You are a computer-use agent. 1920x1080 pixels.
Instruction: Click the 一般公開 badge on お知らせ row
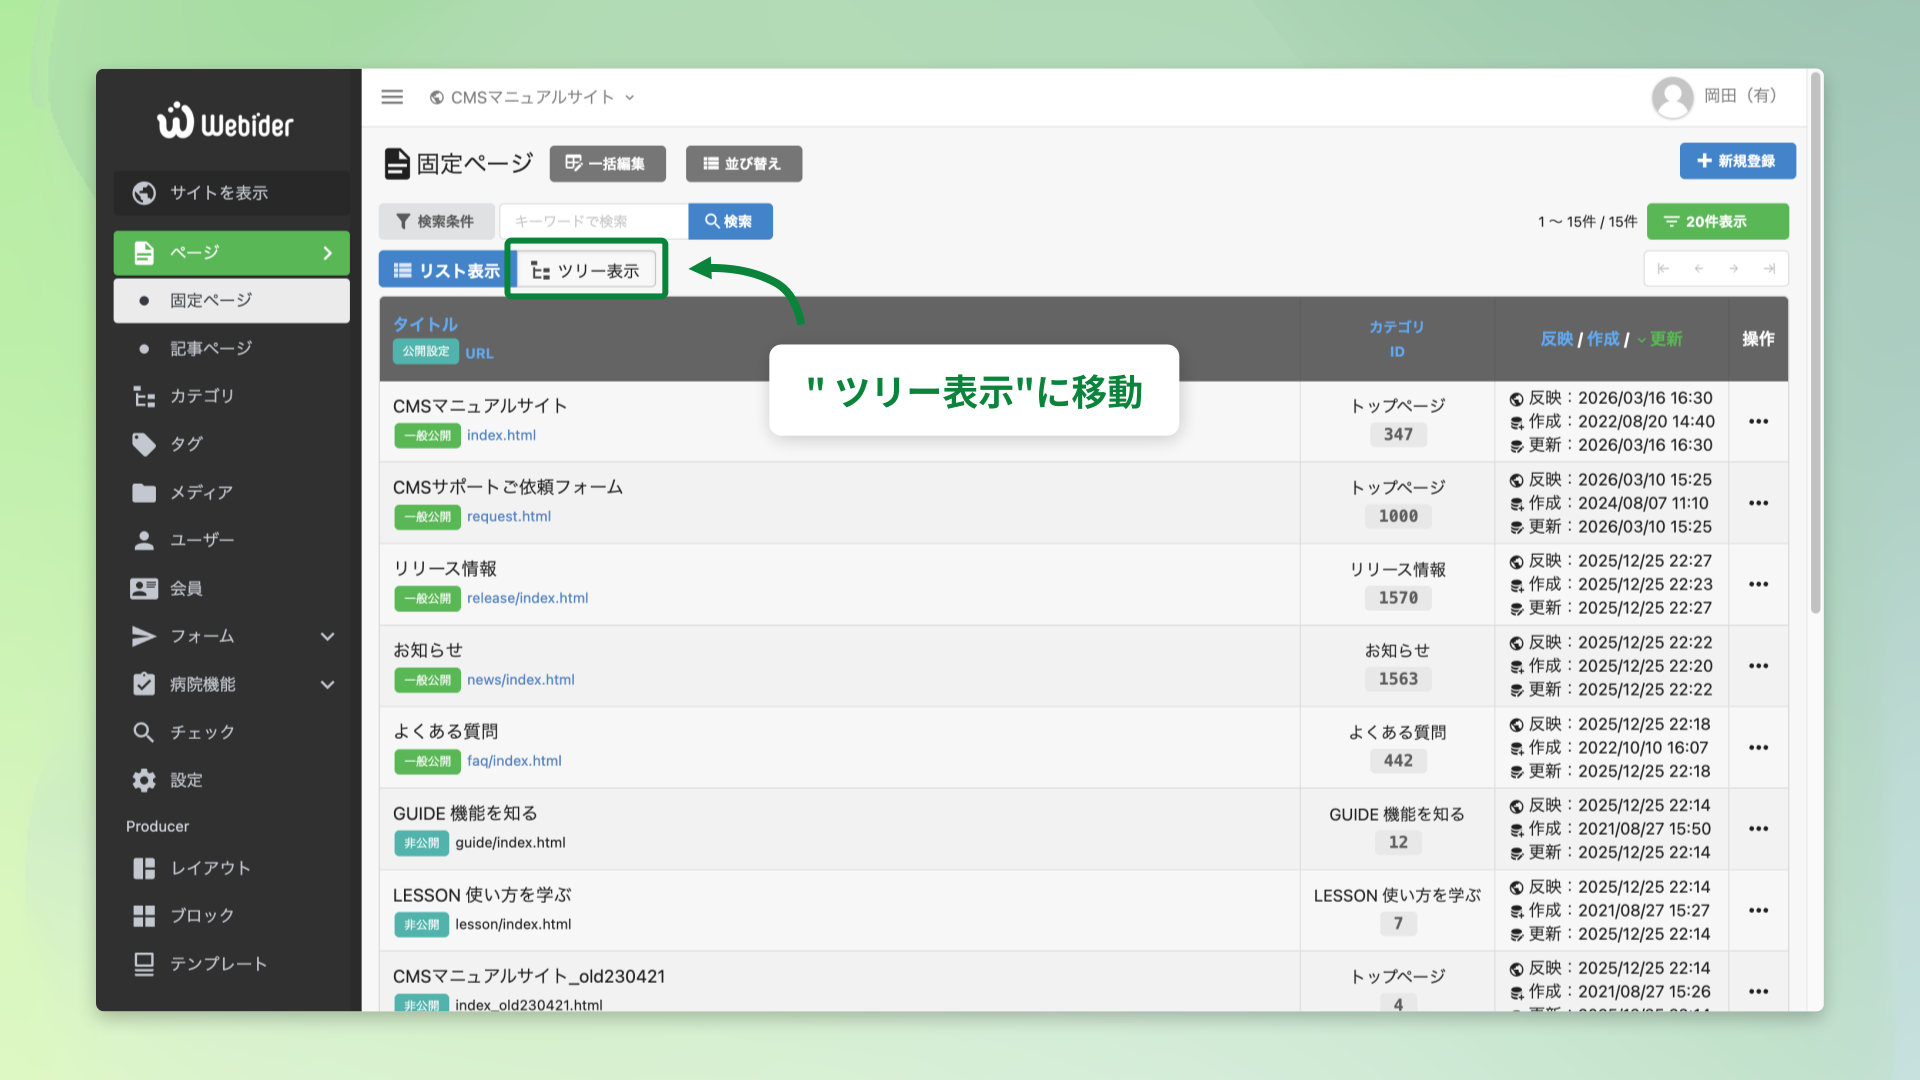(427, 680)
